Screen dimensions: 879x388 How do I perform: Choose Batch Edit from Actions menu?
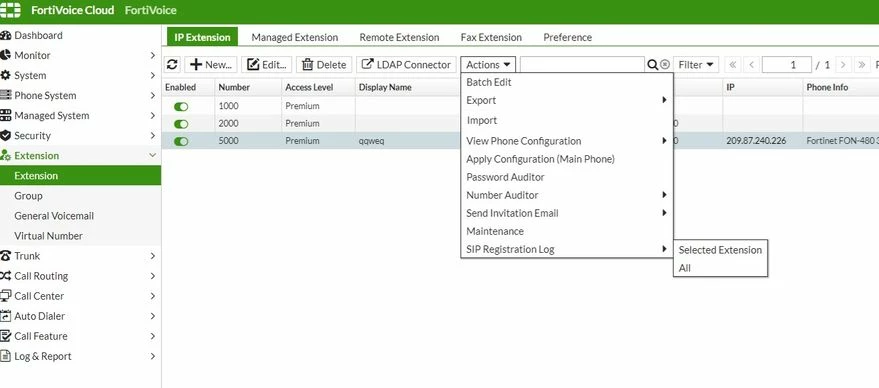[567, 82]
